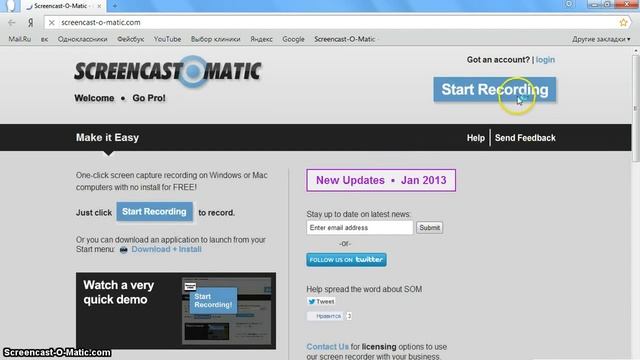Click the large Start Recording button

[495, 89]
